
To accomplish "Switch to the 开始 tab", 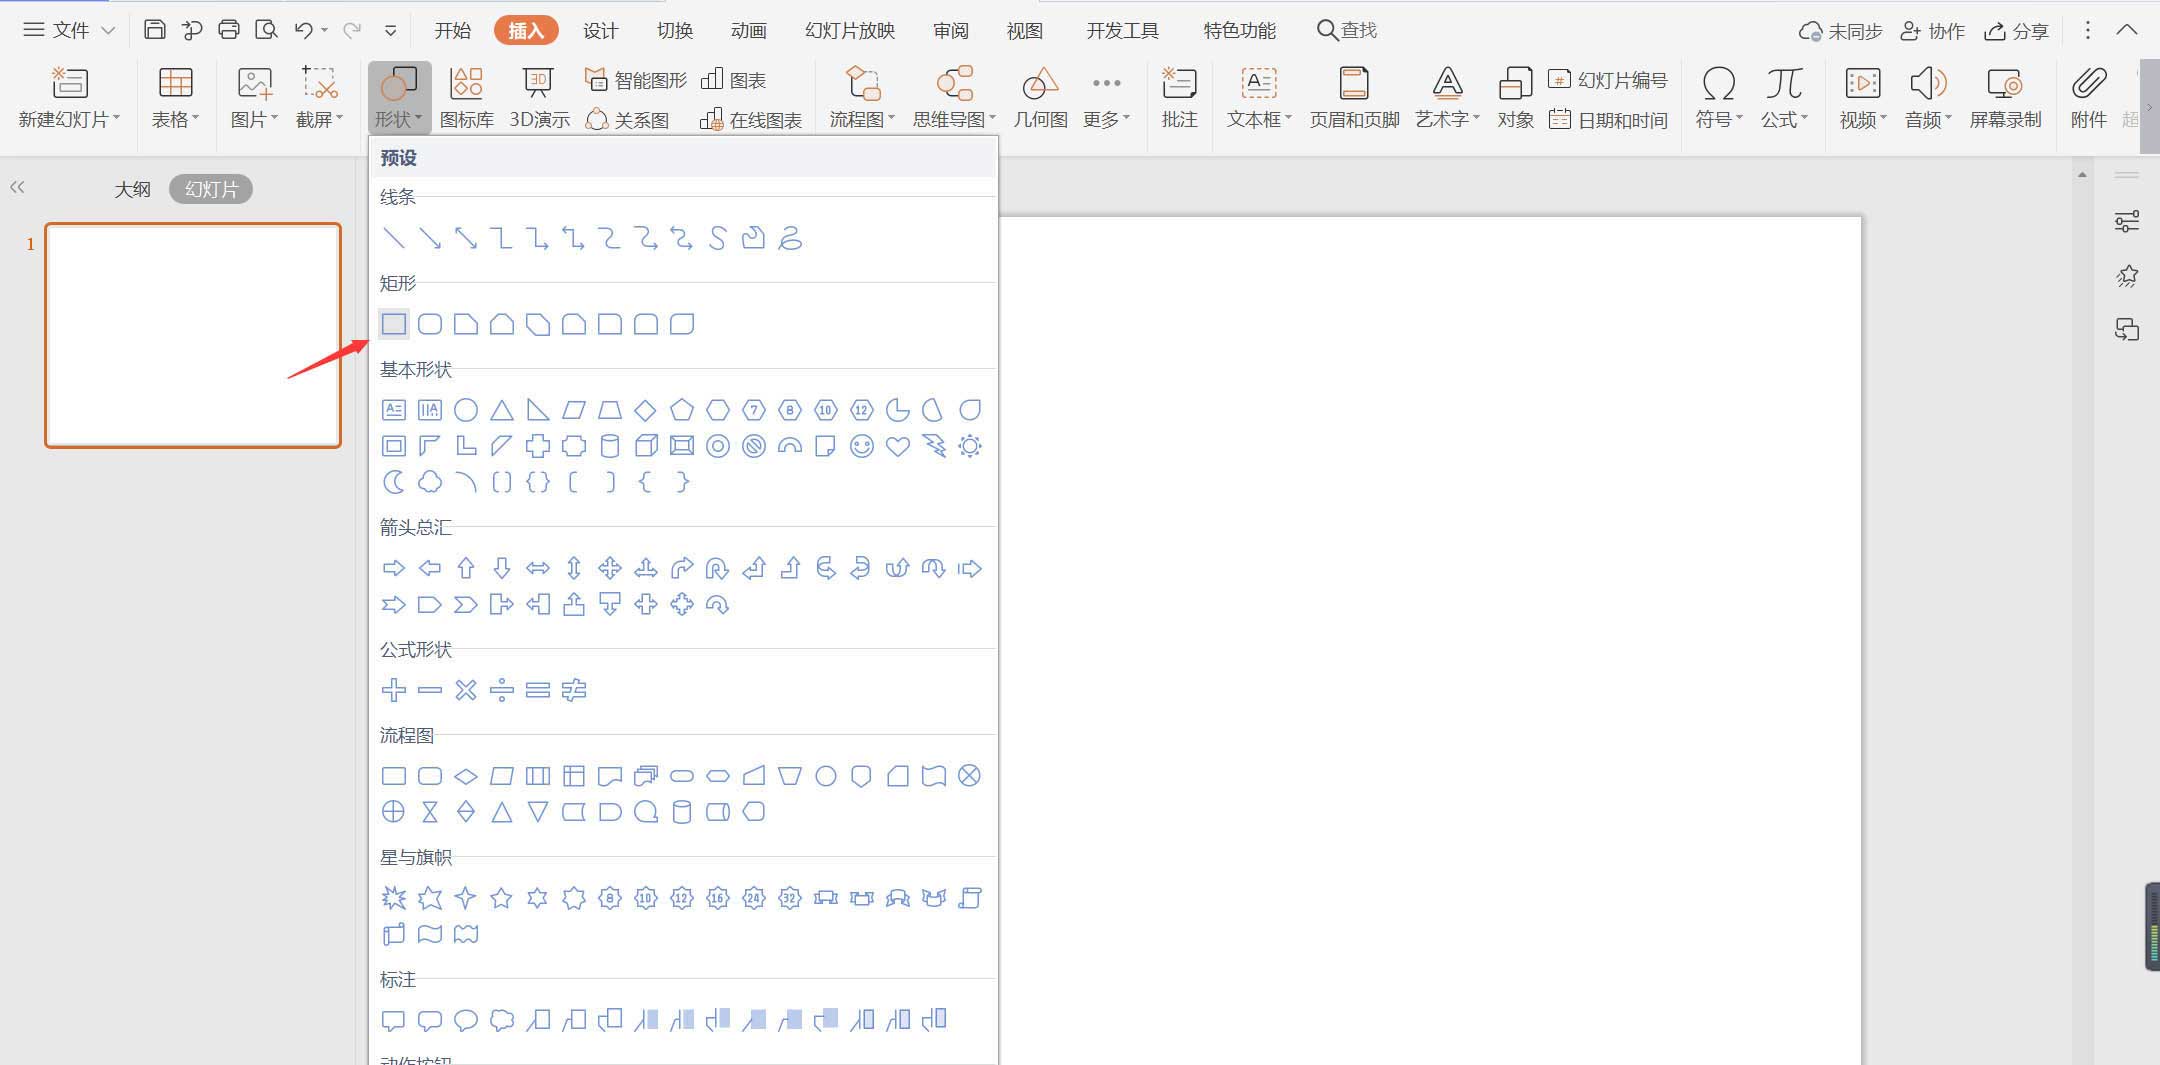I will coord(452,30).
